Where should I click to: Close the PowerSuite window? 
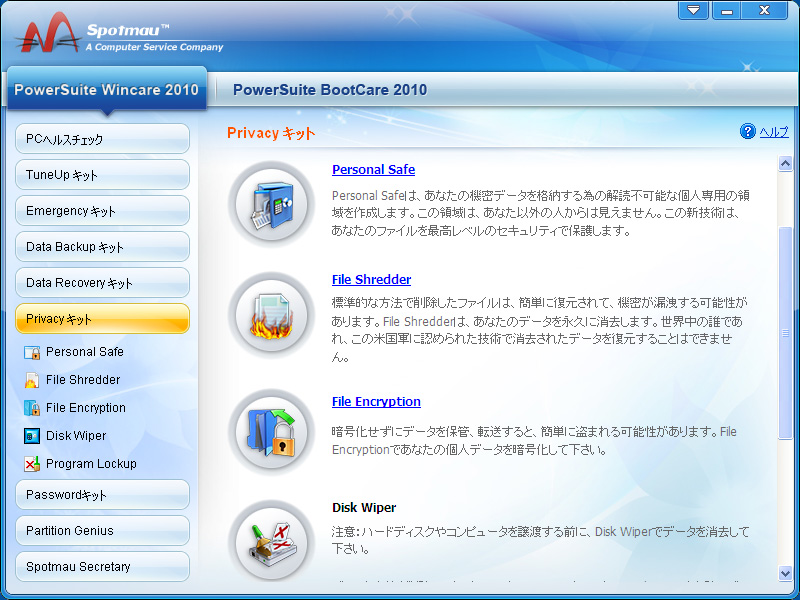coord(764,10)
